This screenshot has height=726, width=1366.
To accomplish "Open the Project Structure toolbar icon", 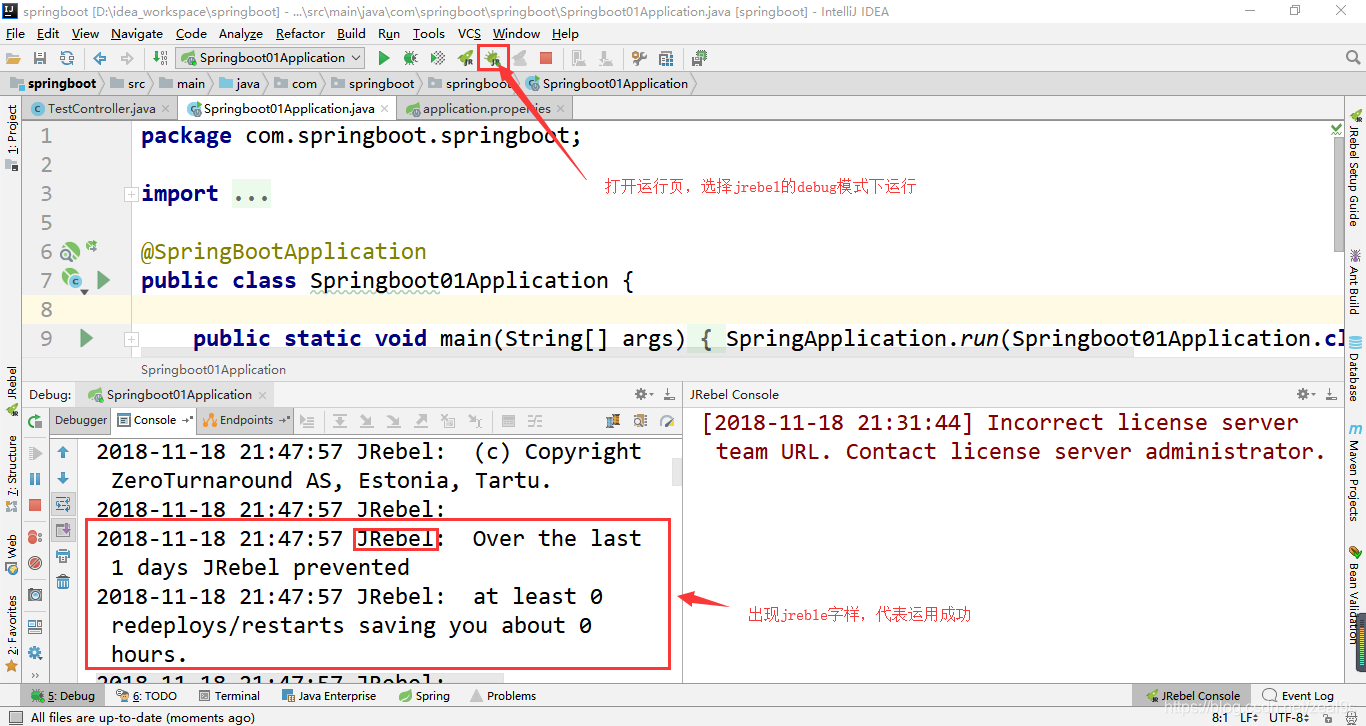I will click(x=665, y=59).
